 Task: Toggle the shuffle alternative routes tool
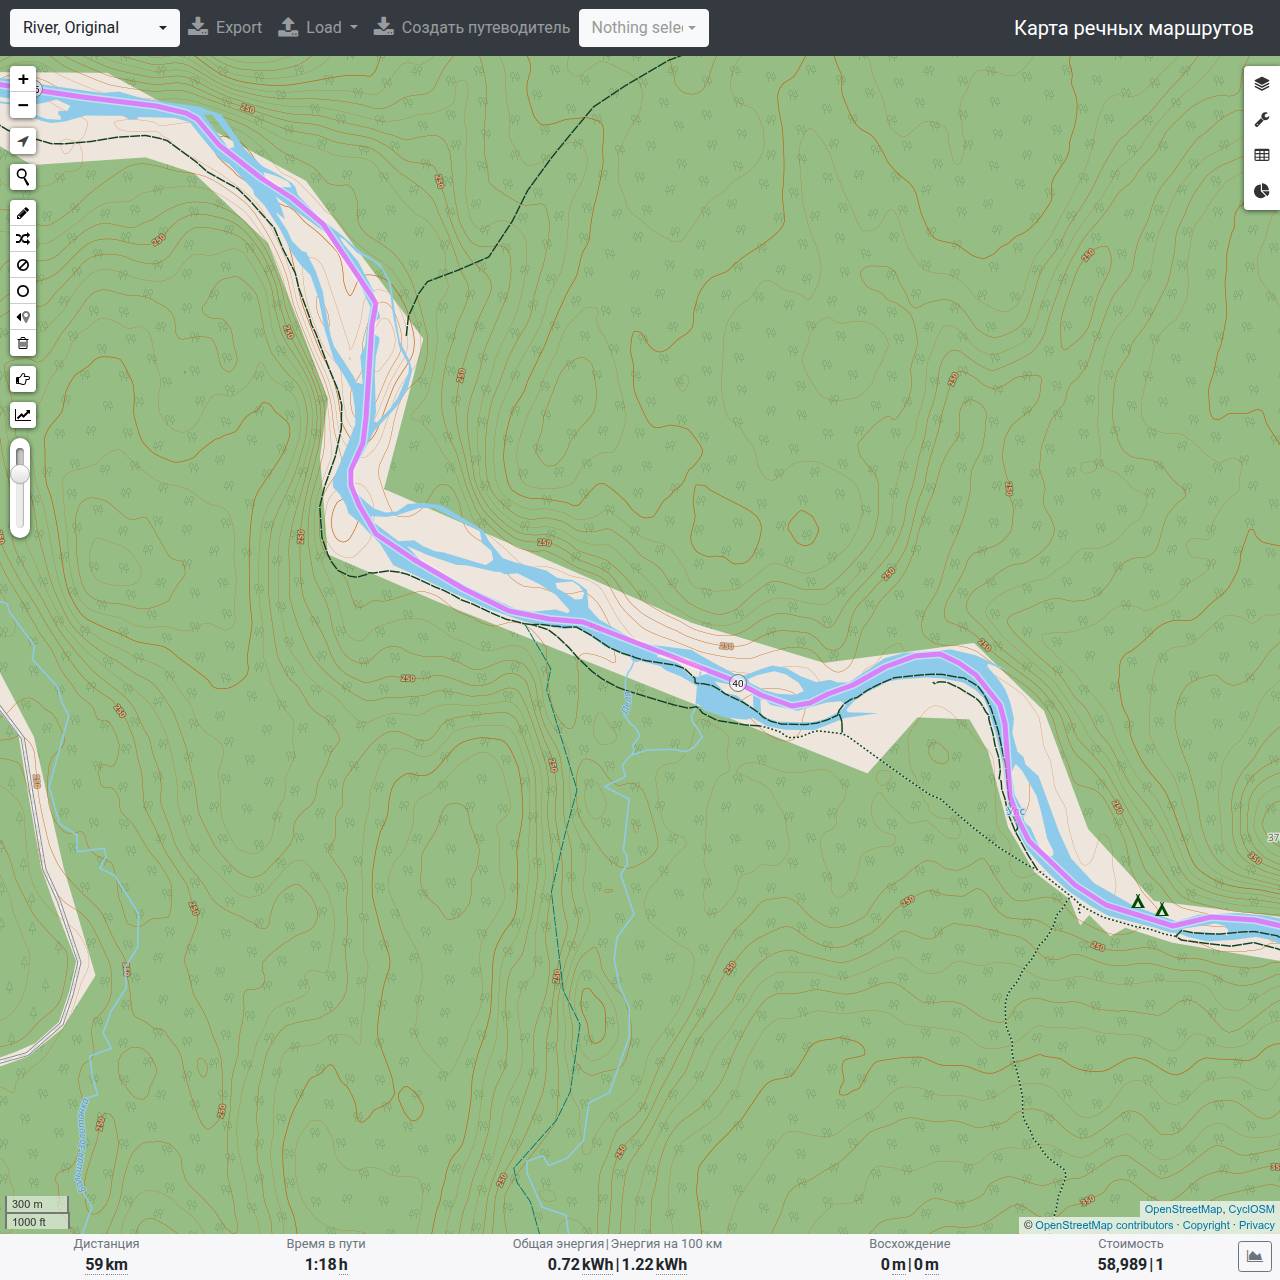coord(23,239)
